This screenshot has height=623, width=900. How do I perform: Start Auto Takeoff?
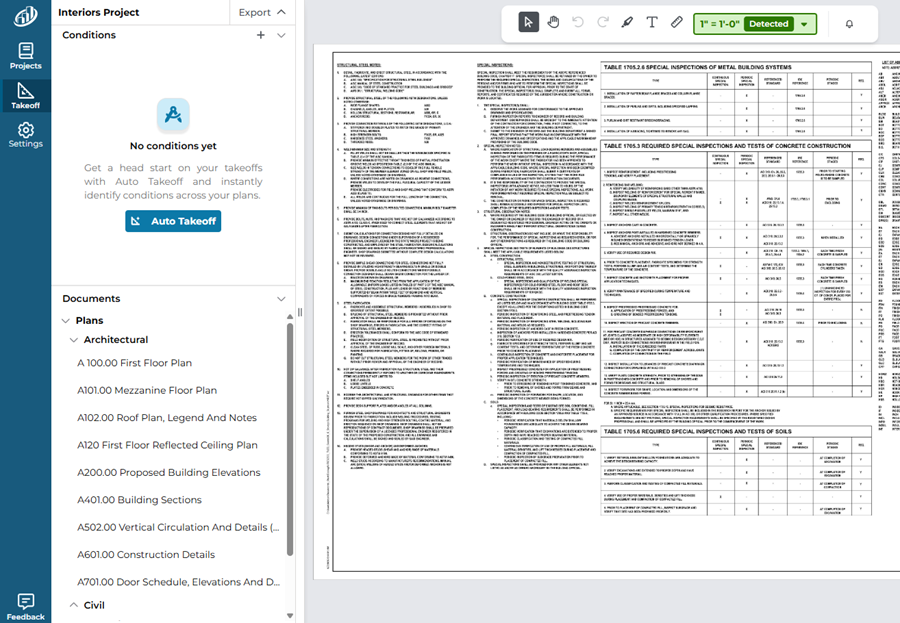click(173, 221)
